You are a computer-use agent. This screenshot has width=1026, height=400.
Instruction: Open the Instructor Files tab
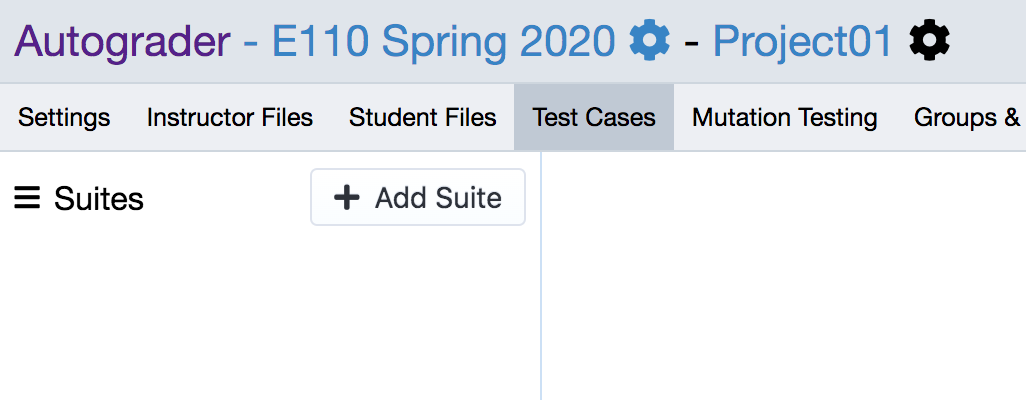[230, 118]
